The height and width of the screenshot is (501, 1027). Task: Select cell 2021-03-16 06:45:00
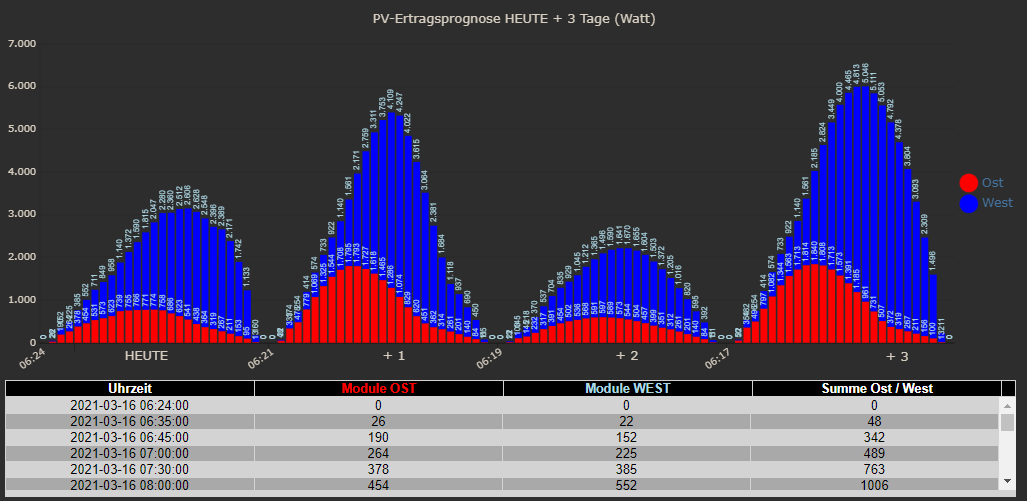tap(130, 437)
